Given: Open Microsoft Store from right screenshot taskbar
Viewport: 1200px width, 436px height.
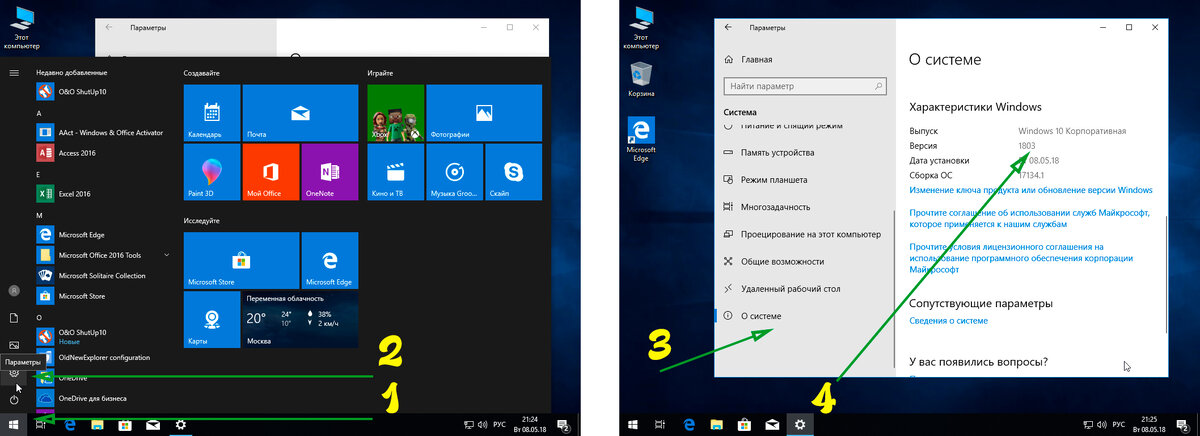Looking at the screenshot, I should coord(744,425).
